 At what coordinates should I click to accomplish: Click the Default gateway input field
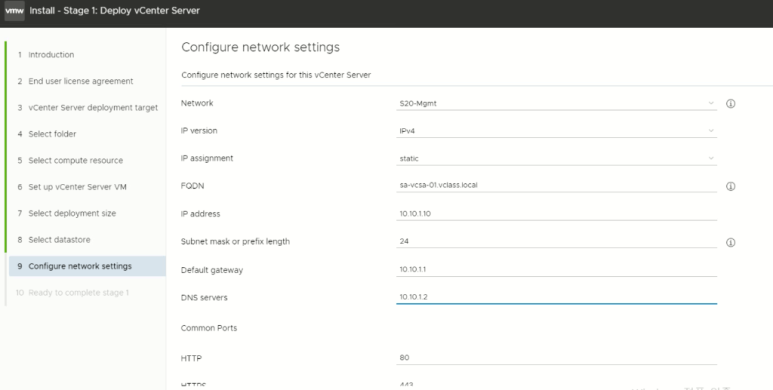(x=556, y=270)
